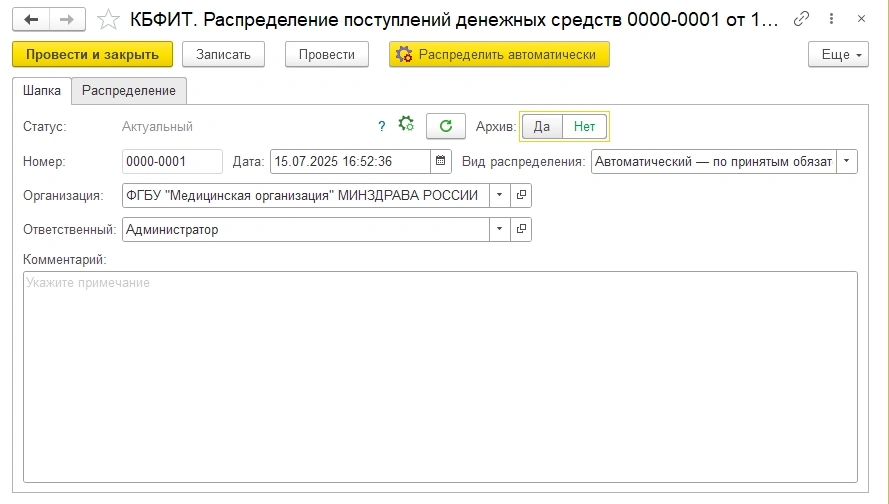Click the document title text
889x504 pixels.
point(454,19)
